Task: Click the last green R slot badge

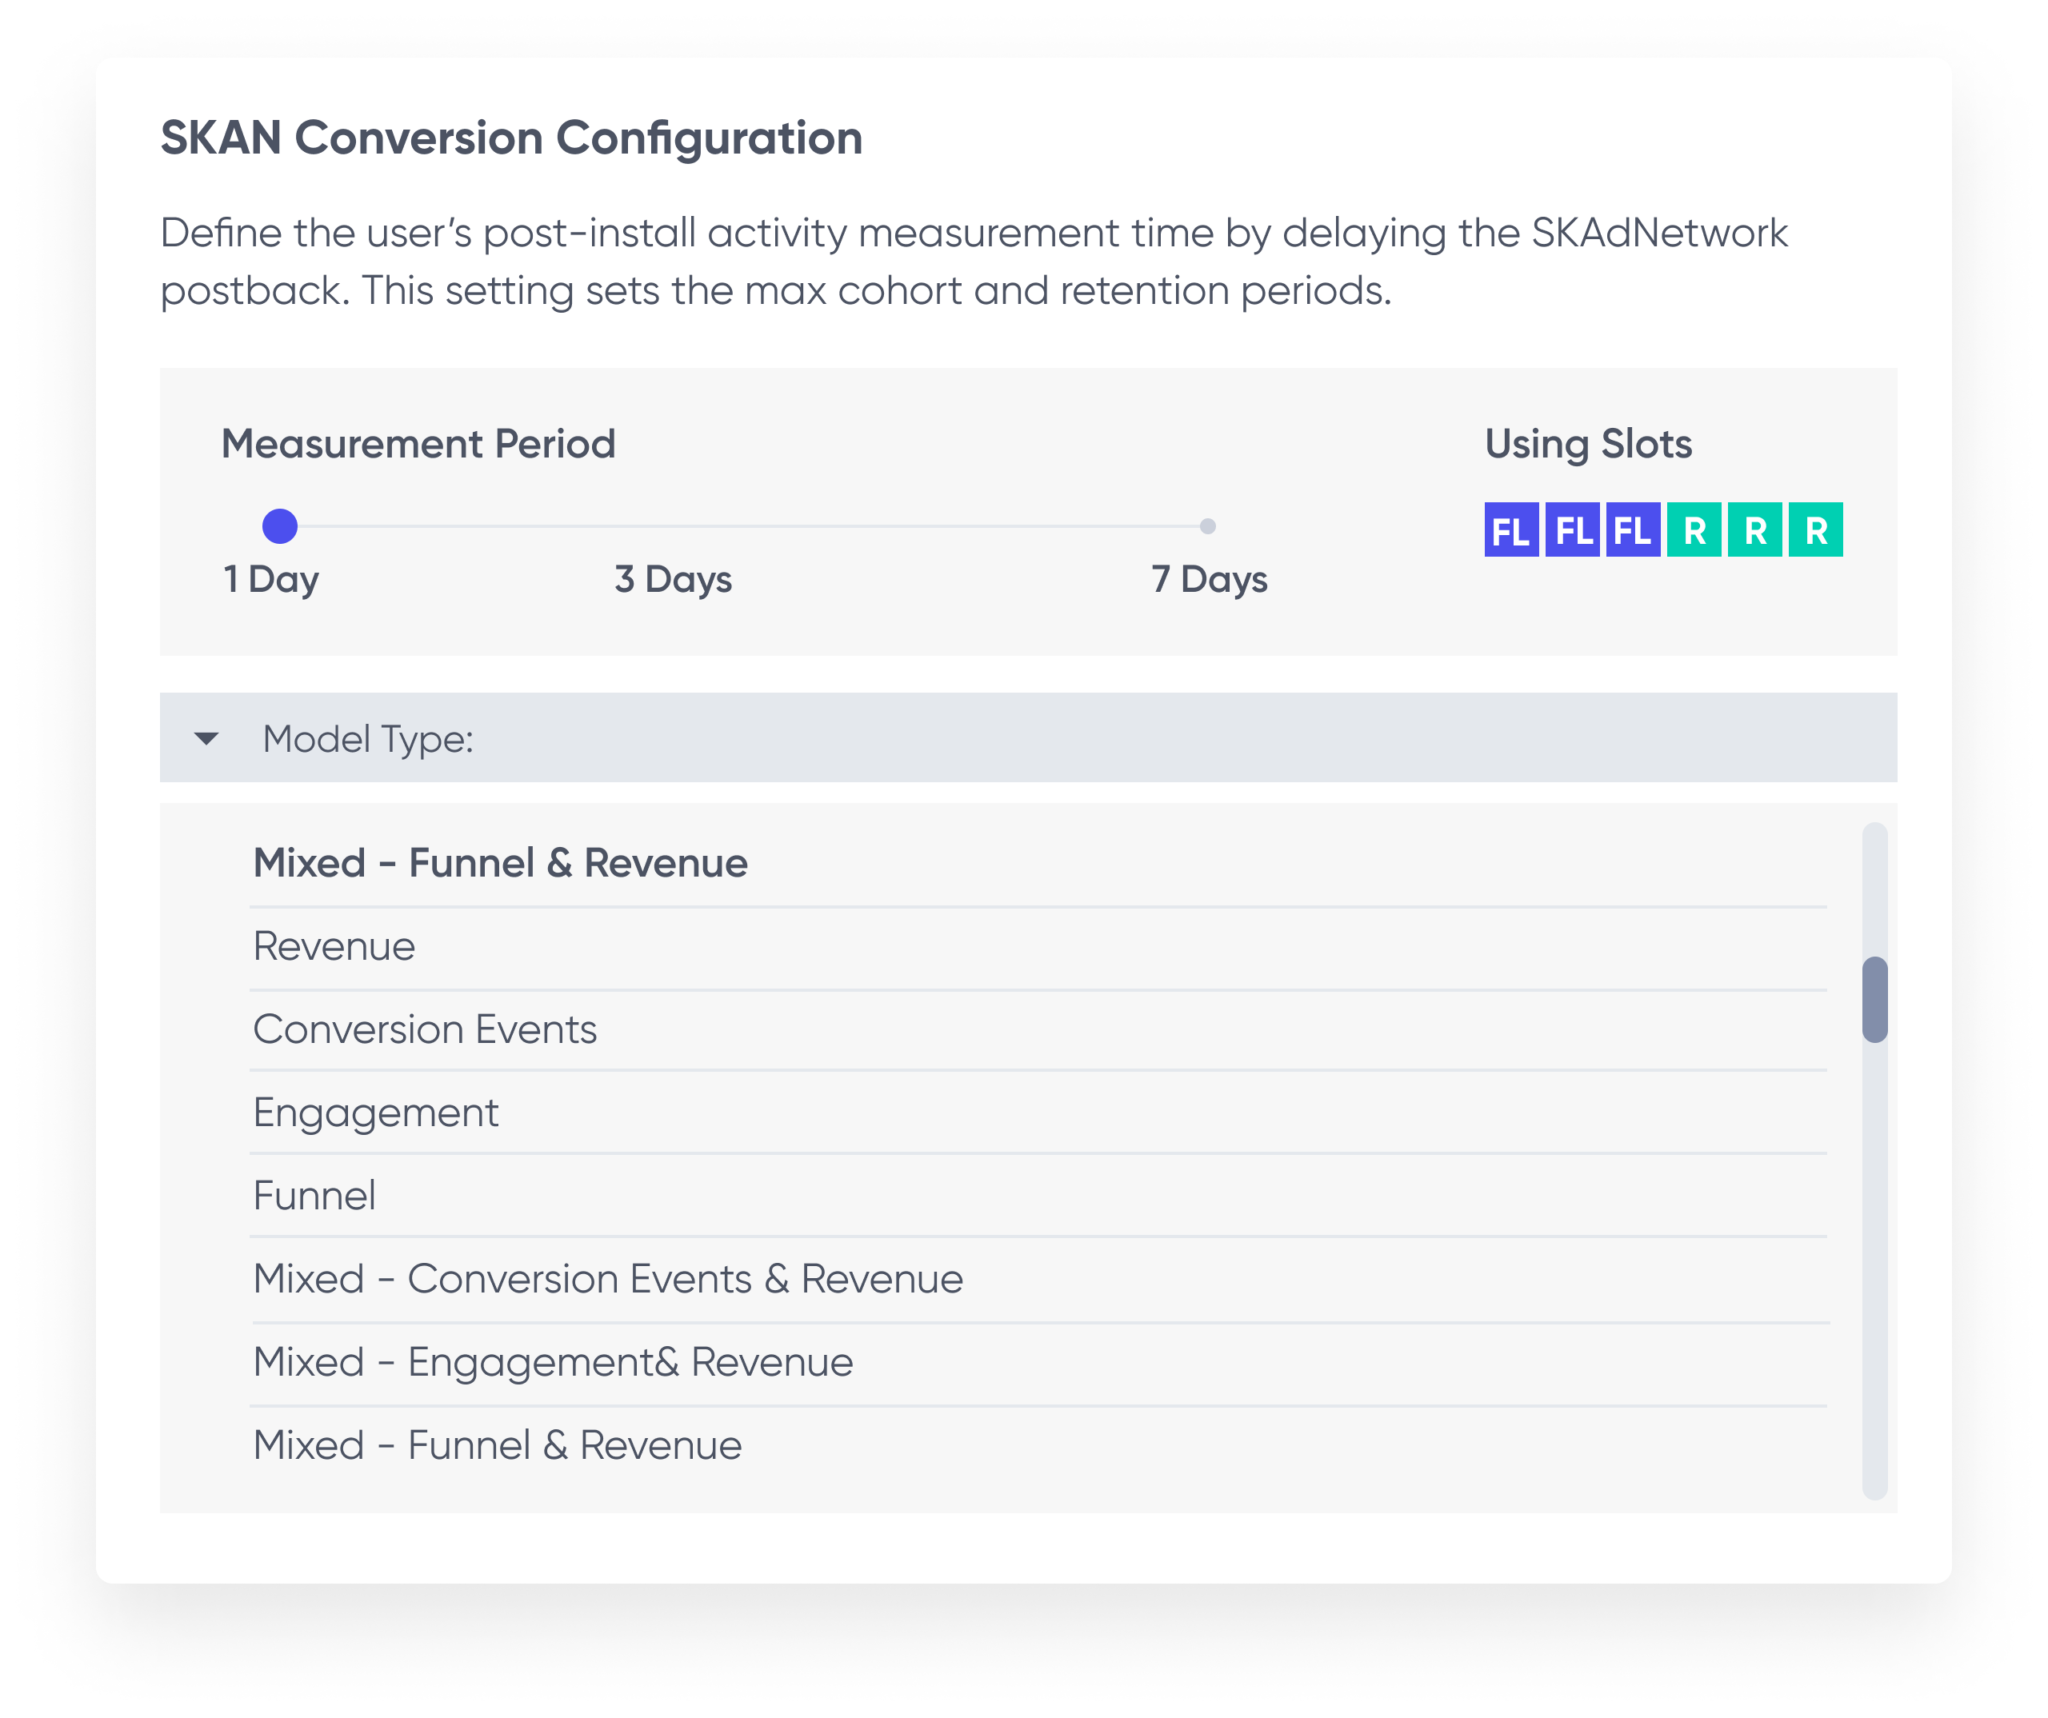Action: pos(1816,530)
